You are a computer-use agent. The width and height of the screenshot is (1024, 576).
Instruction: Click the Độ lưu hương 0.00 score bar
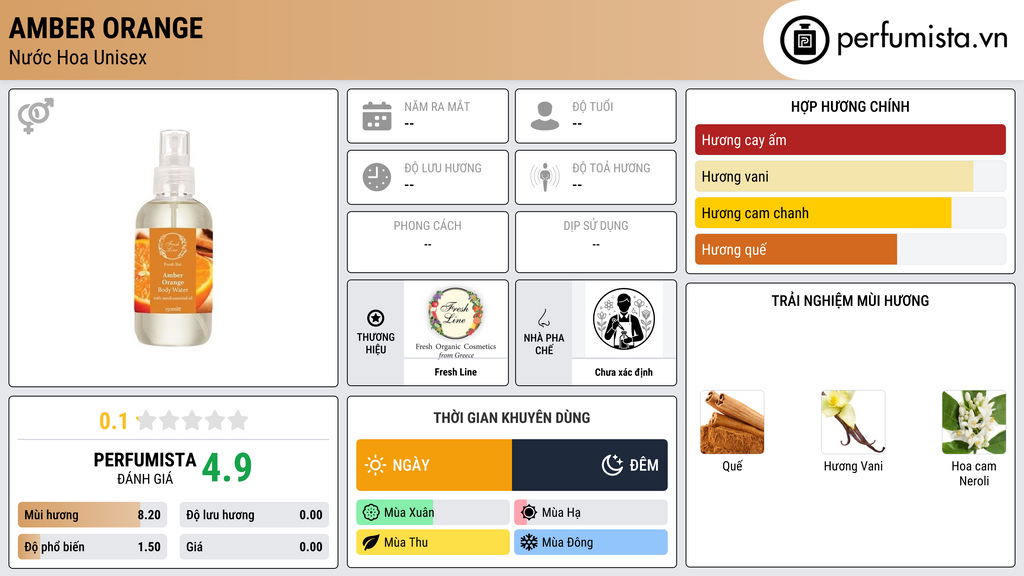click(254, 515)
